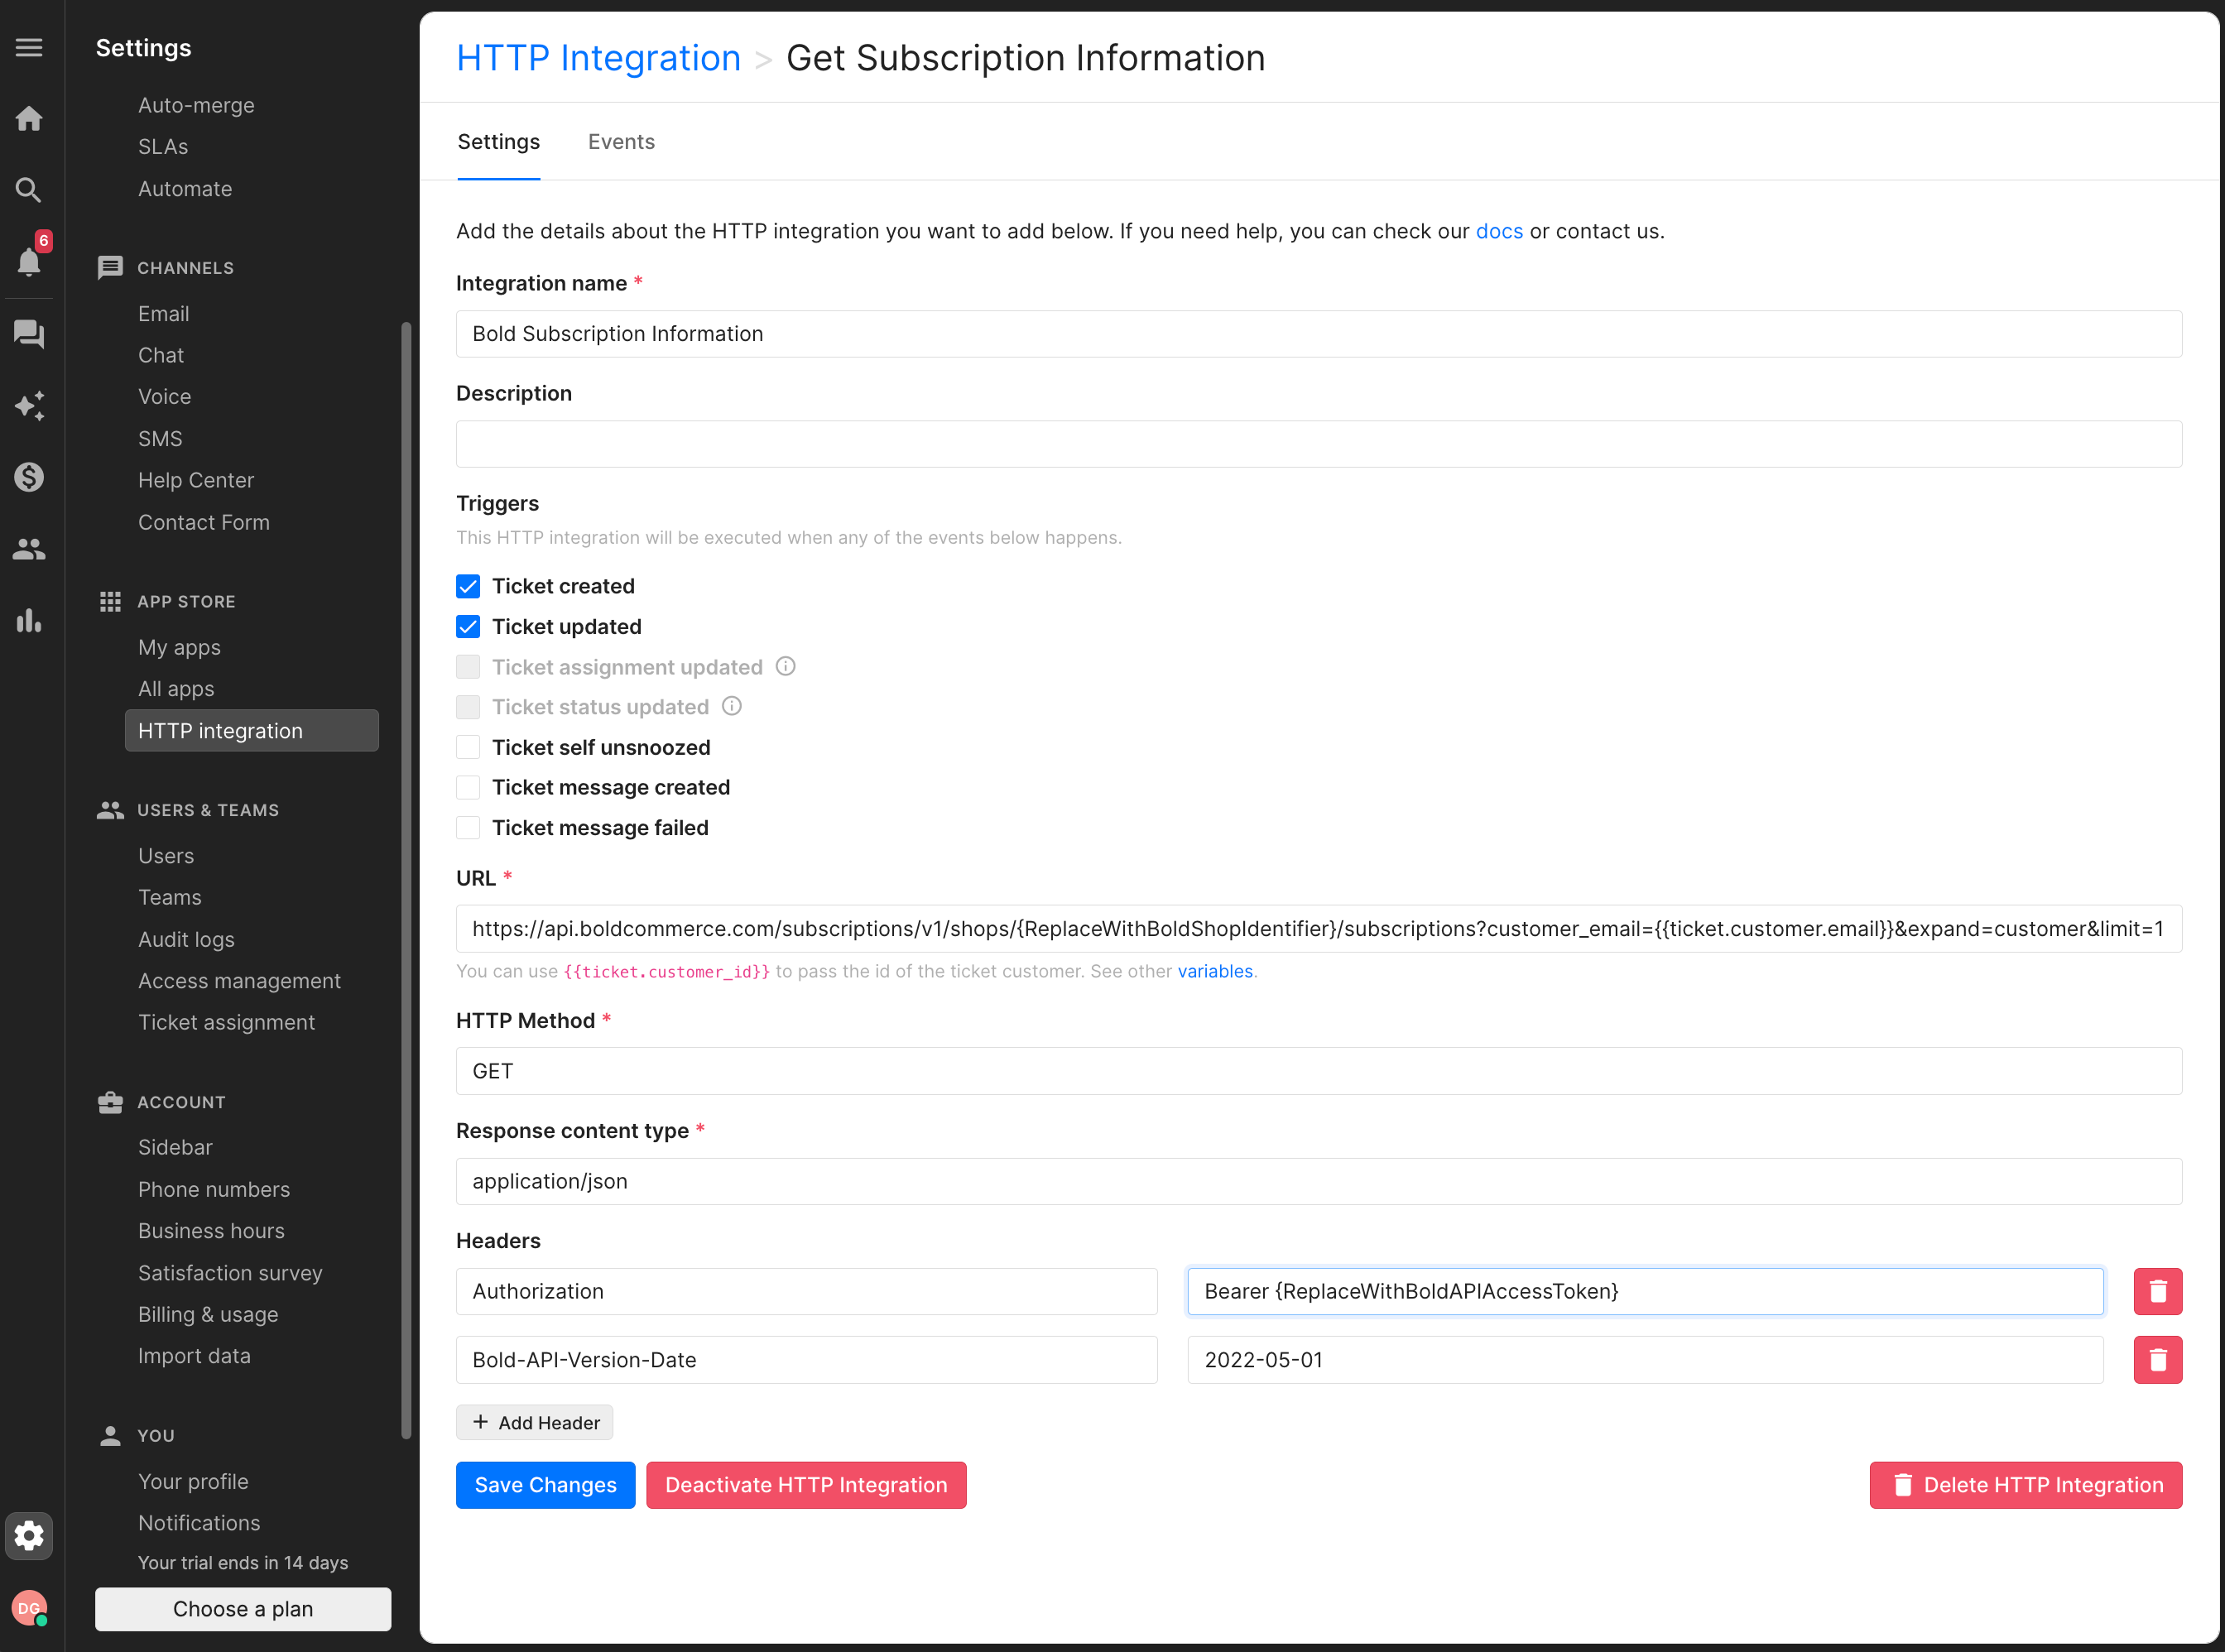
Task: Open the hamburger menu icon
Action: (x=29, y=47)
